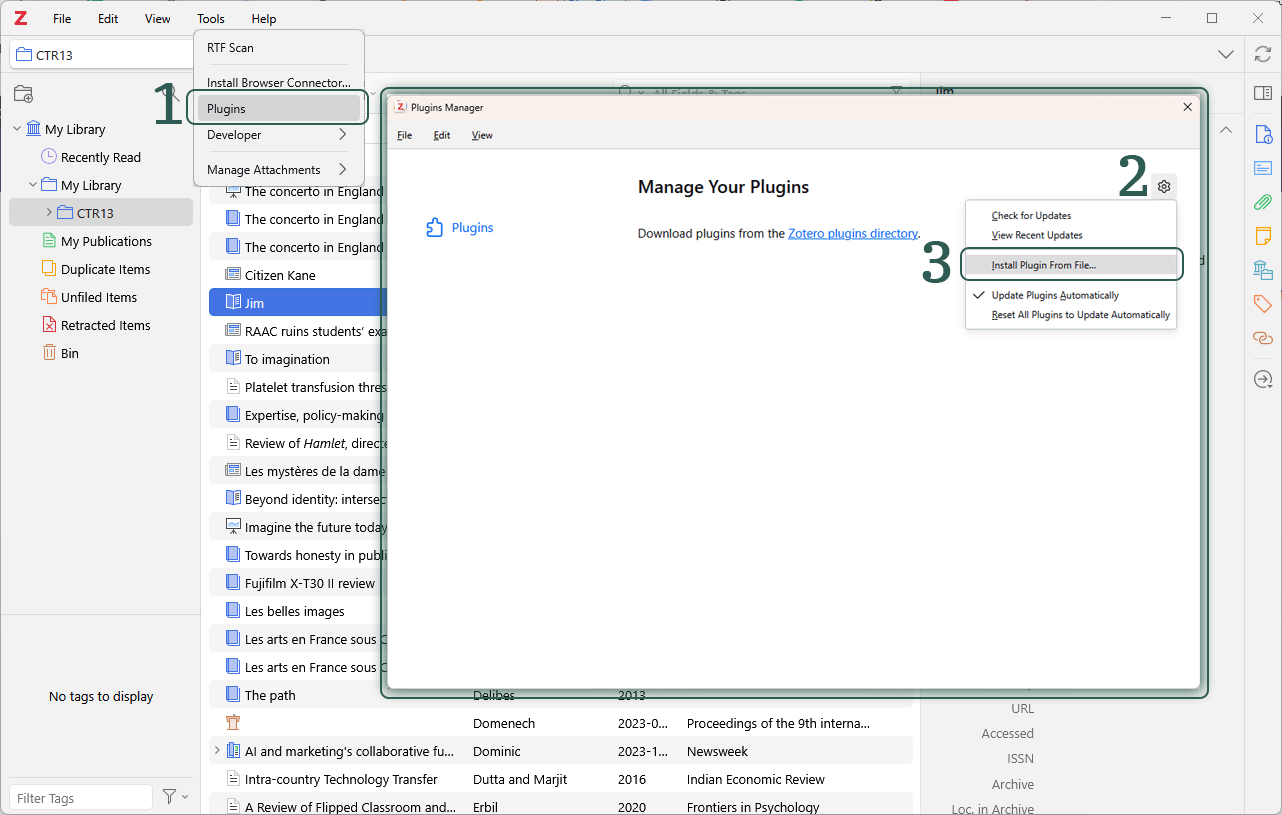Open View menu in Plugins Manager
Screen dimensions: 1282x815
click(x=482, y=135)
